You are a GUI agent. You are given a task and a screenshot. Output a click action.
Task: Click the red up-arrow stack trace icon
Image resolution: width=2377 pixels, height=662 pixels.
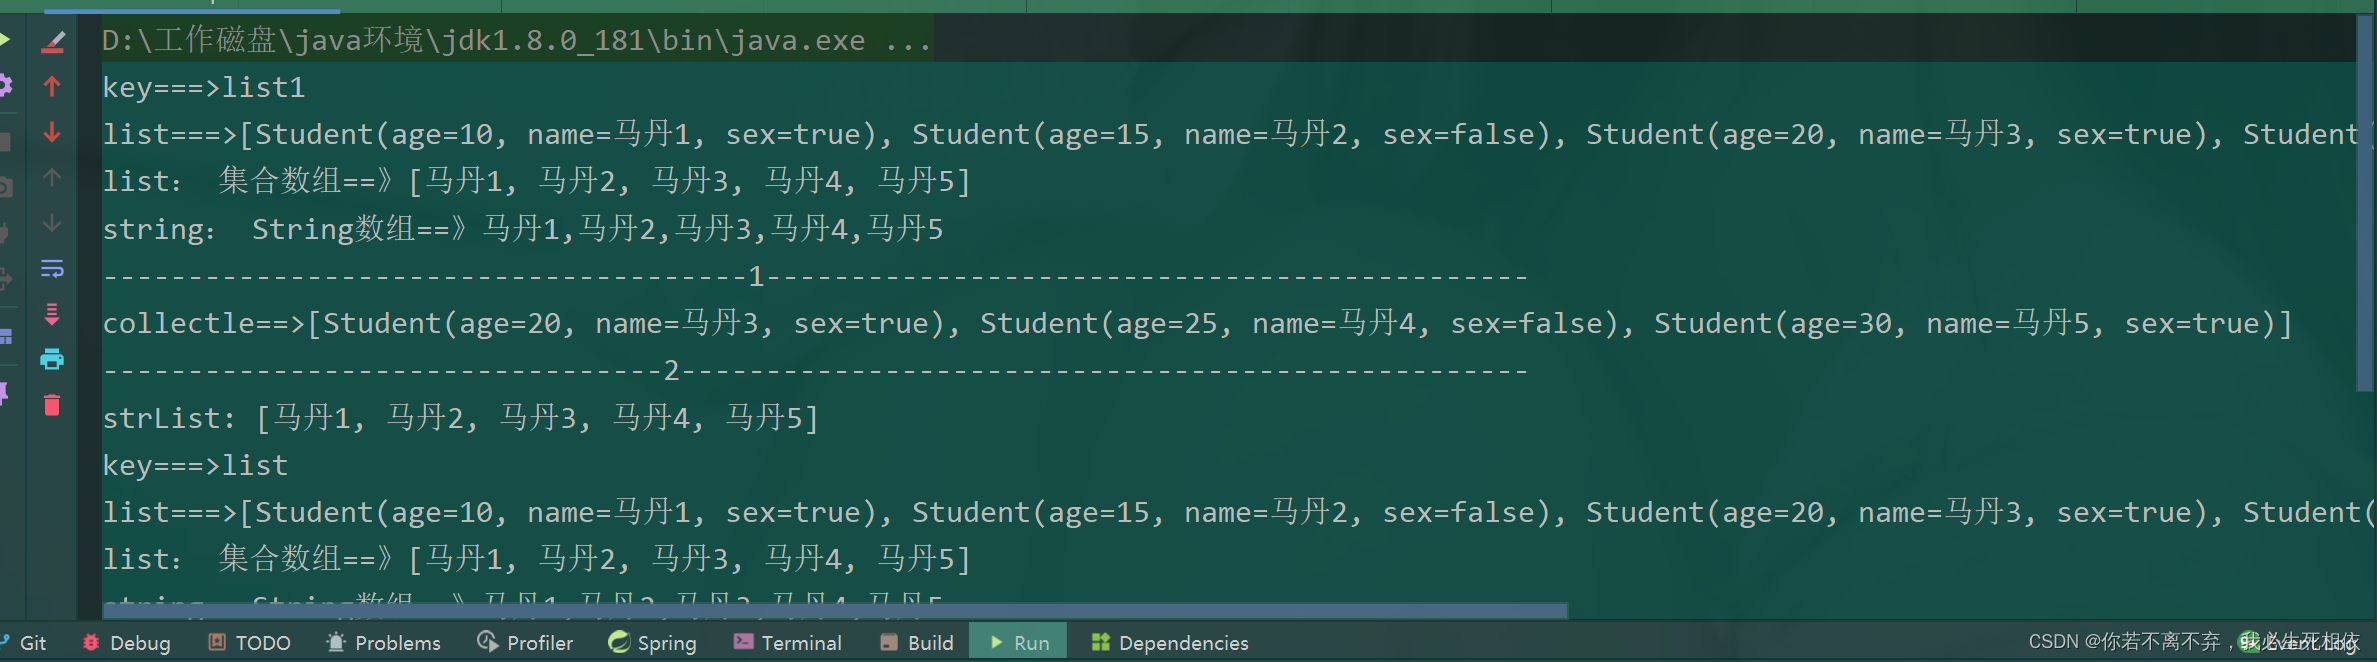point(52,87)
